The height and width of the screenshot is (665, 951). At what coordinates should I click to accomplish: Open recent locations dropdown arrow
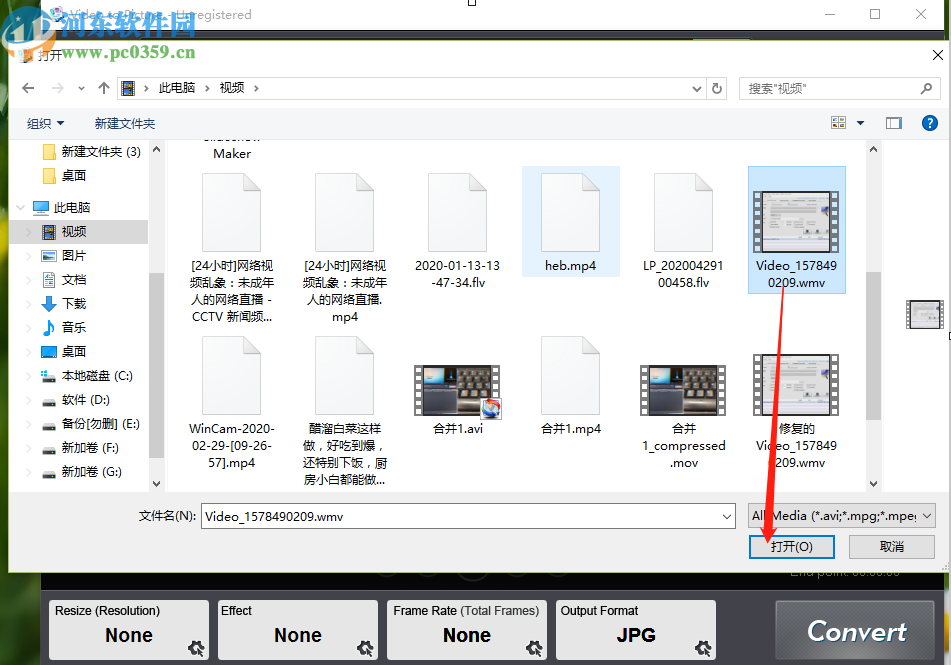(x=81, y=89)
